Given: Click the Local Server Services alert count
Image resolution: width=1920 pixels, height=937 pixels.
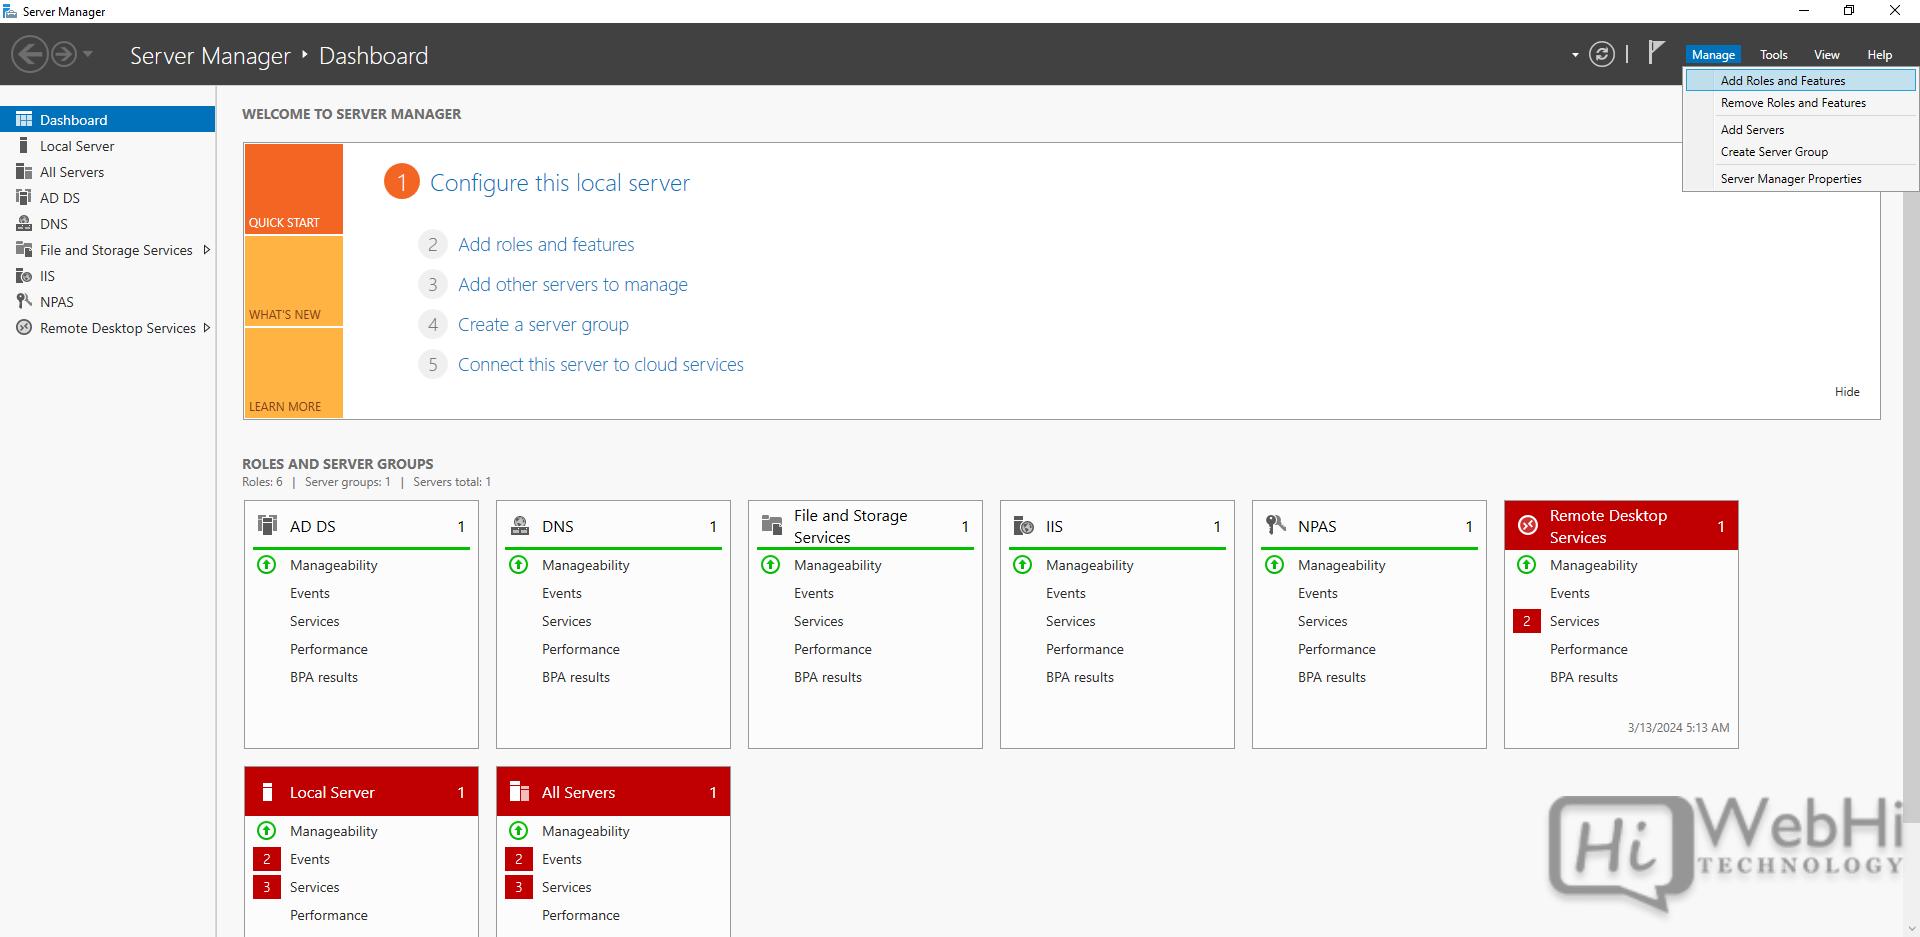Looking at the screenshot, I should (x=267, y=887).
